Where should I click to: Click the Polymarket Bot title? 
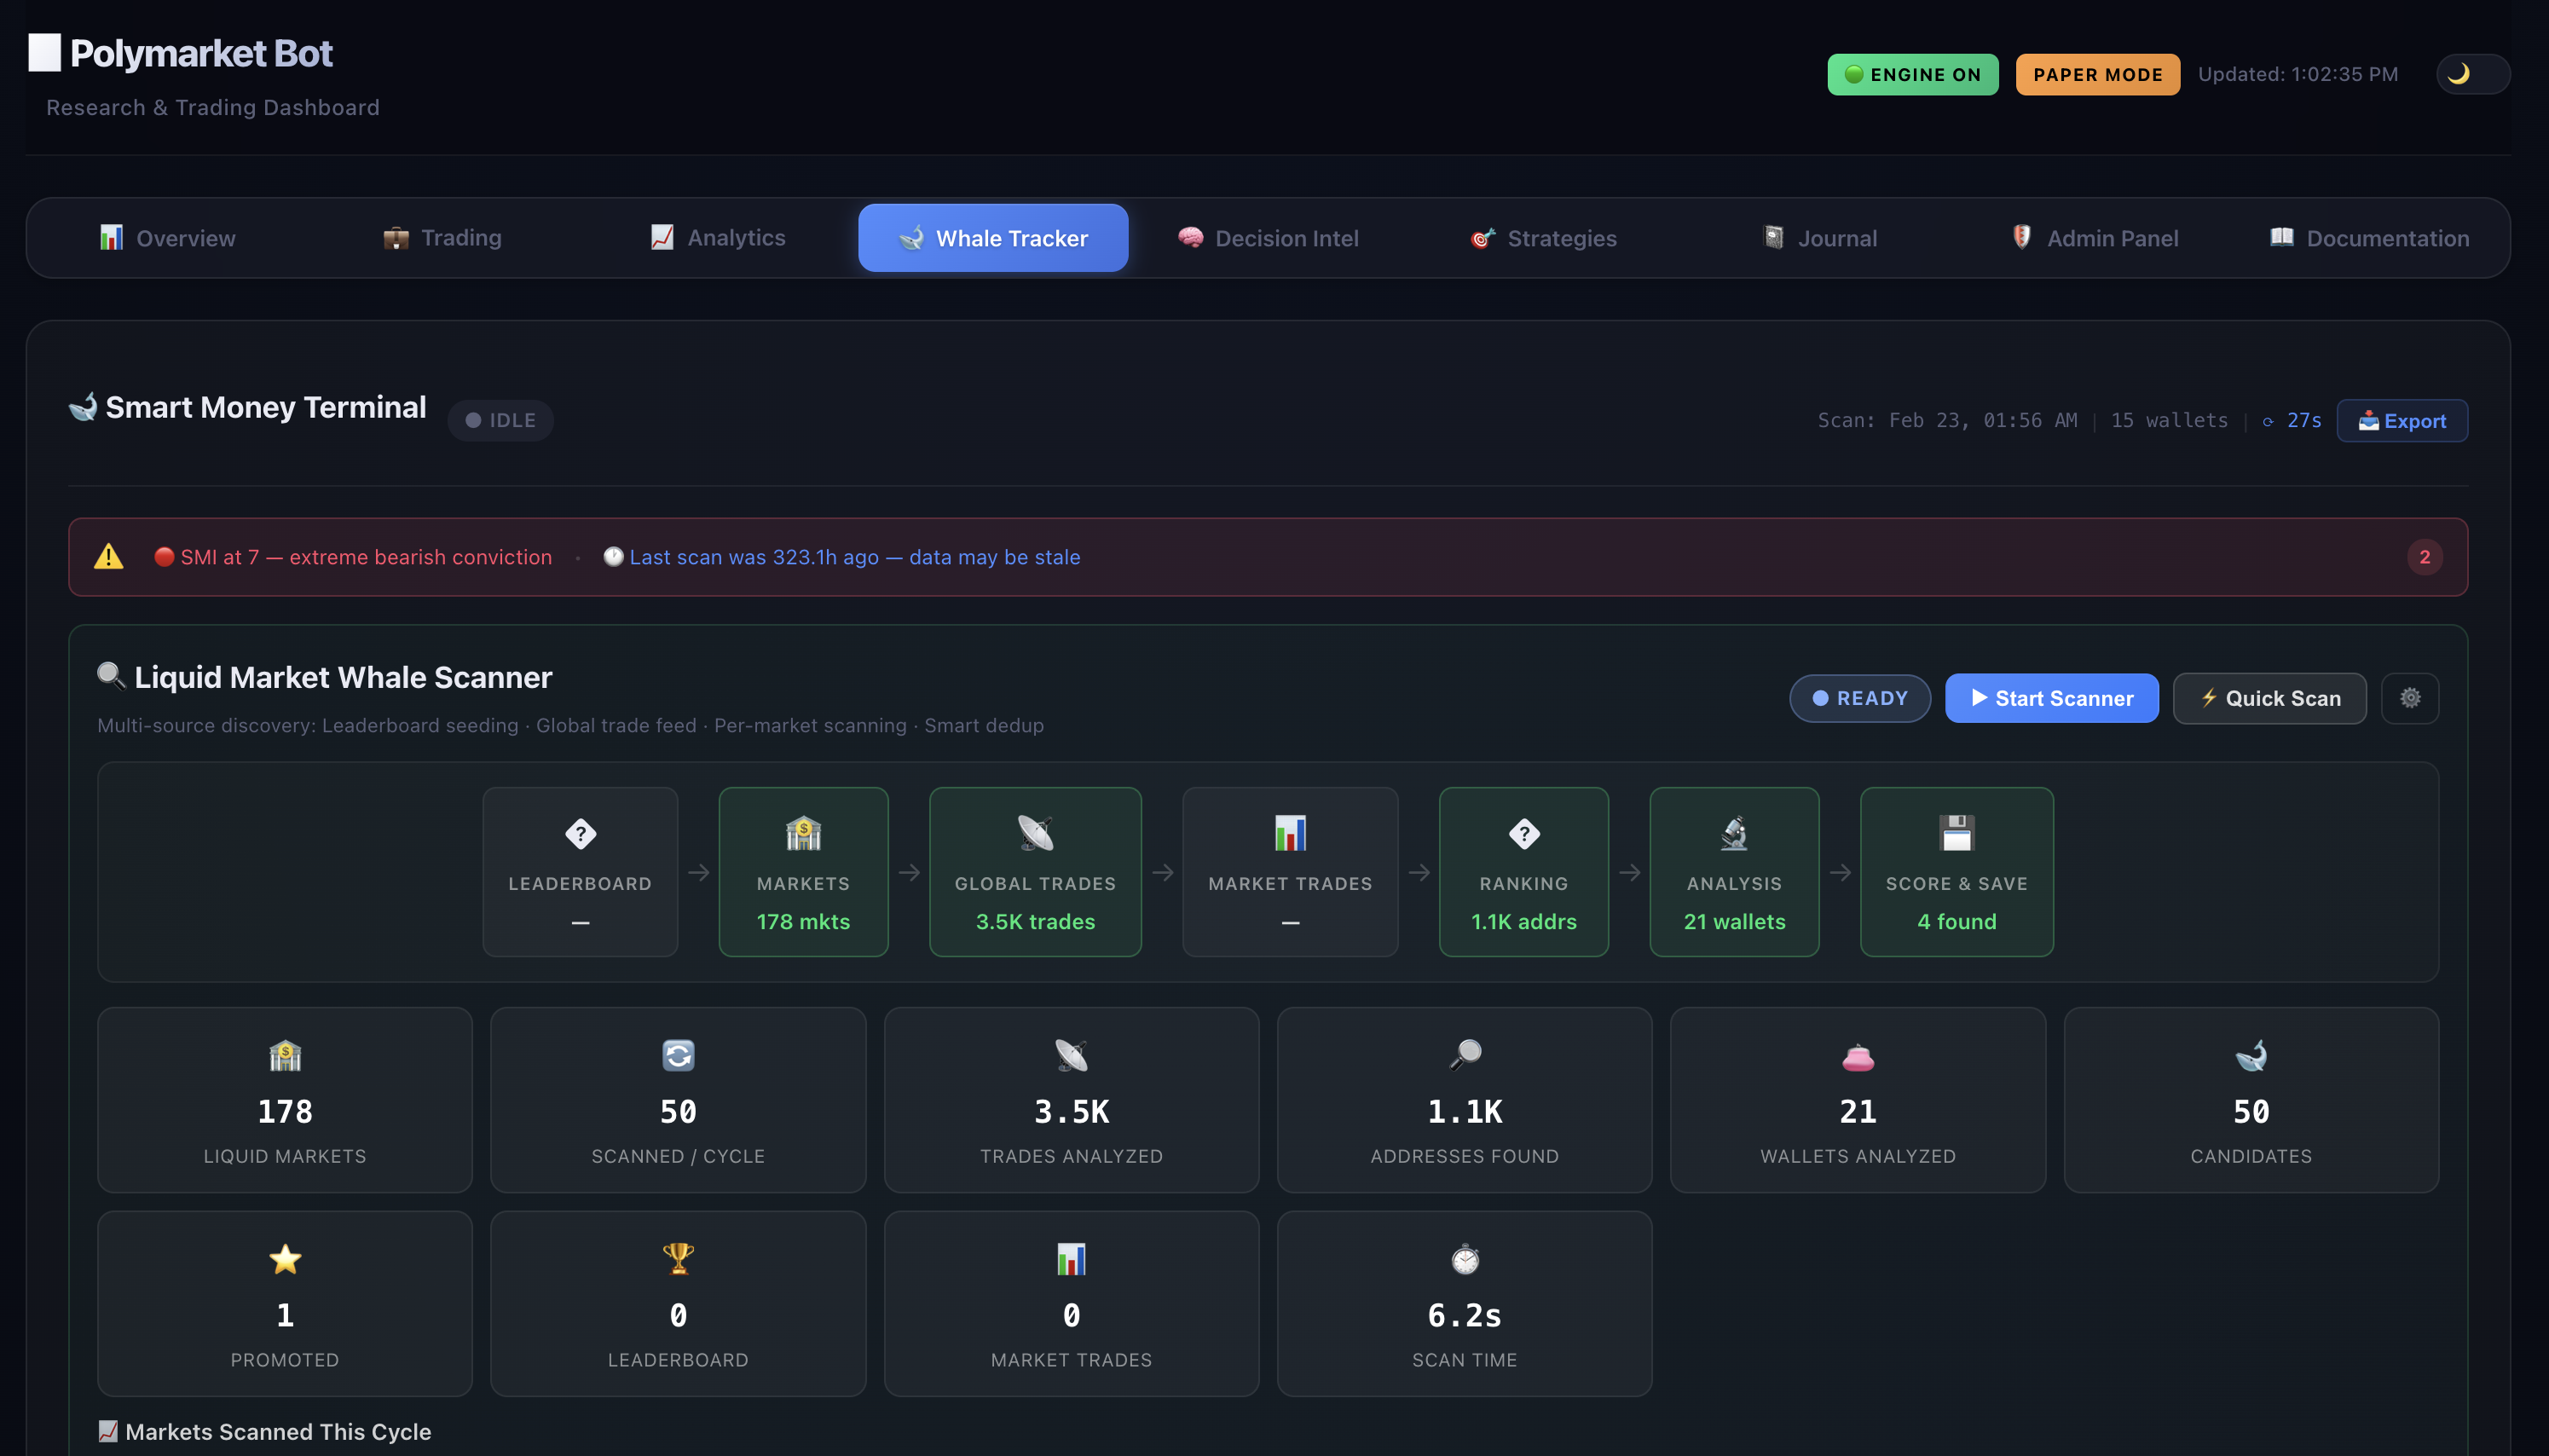tap(201, 53)
